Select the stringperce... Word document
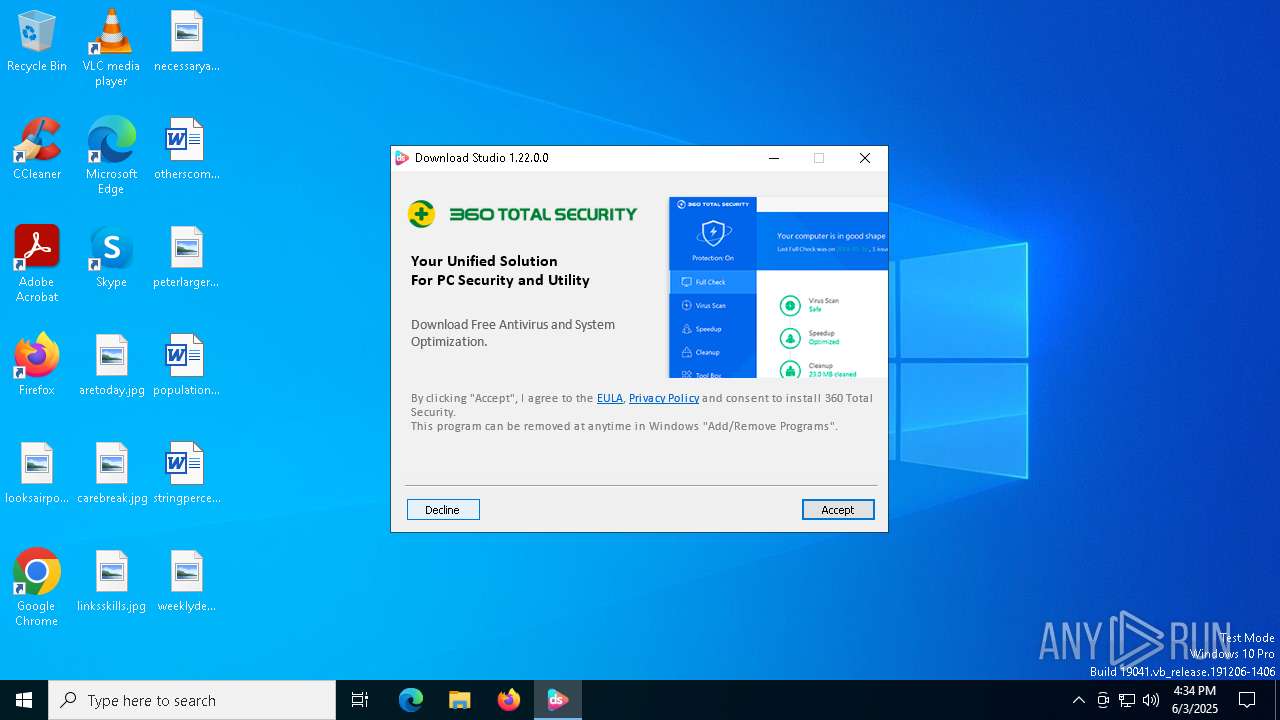 click(187, 474)
